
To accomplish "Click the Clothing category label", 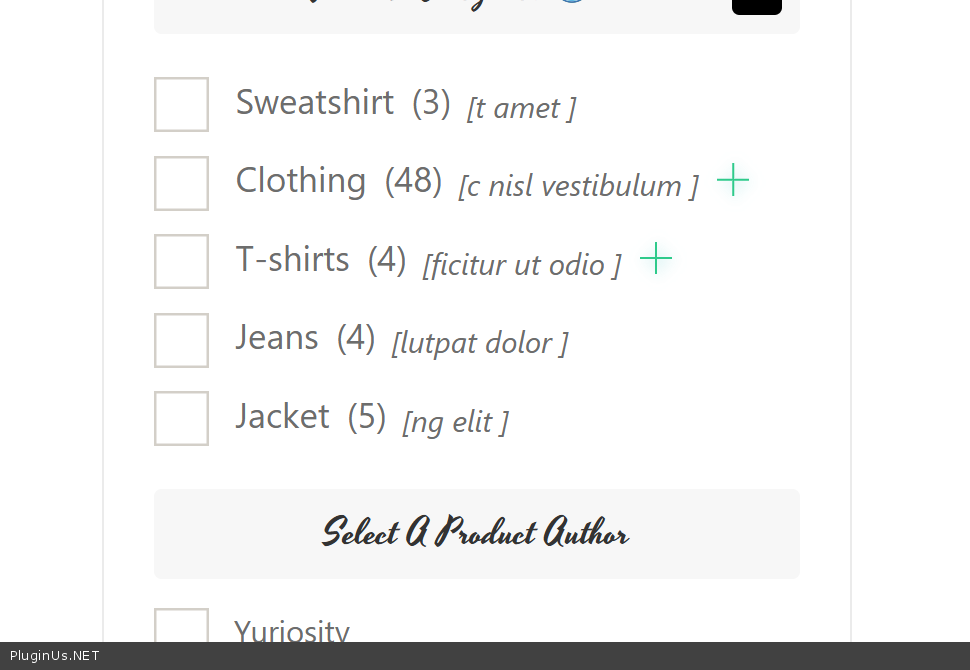I will (x=300, y=181).
